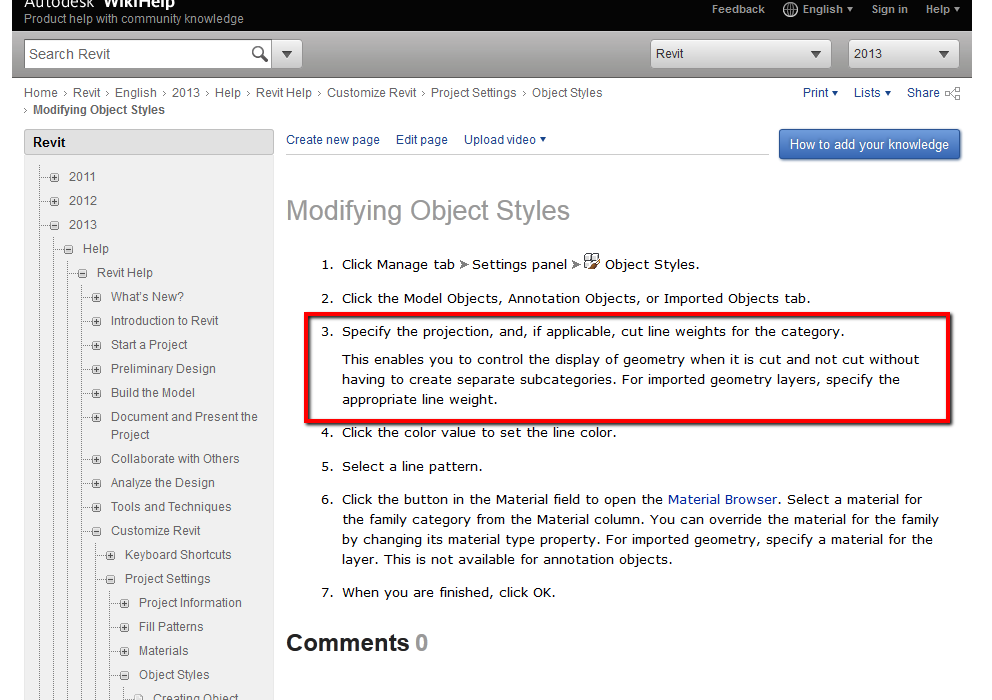
Task: Click Edit page
Action: pyautogui.click(x=421, y=140)
